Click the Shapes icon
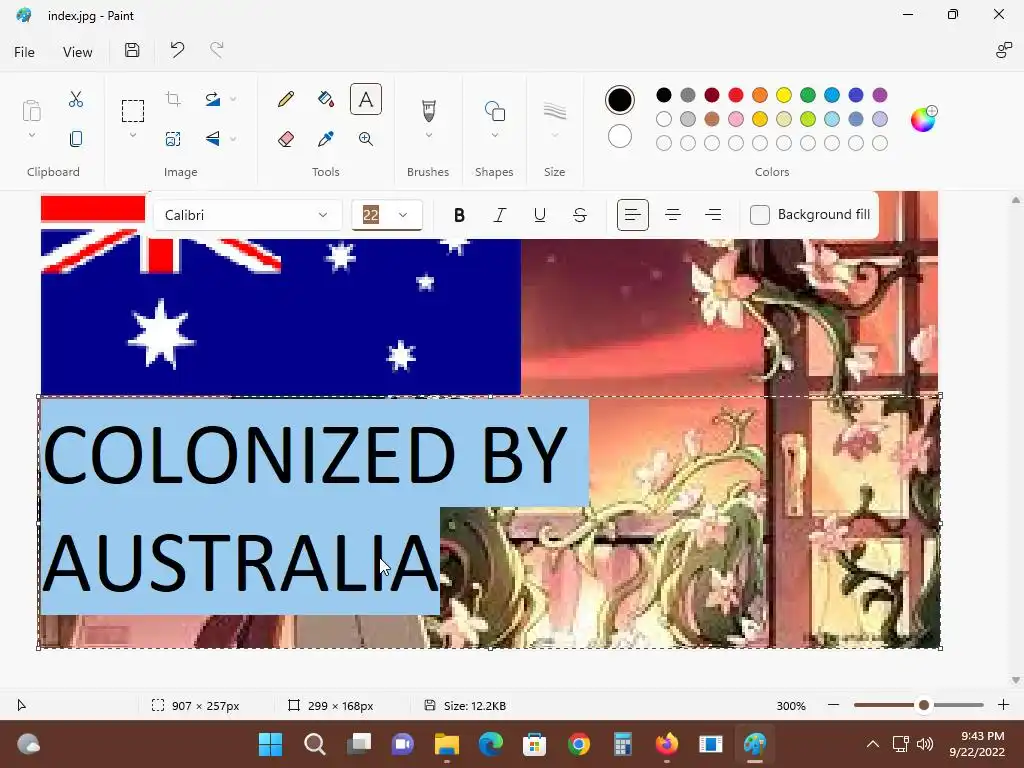Screen dimensions: 1024x768 tap(494, 111)
